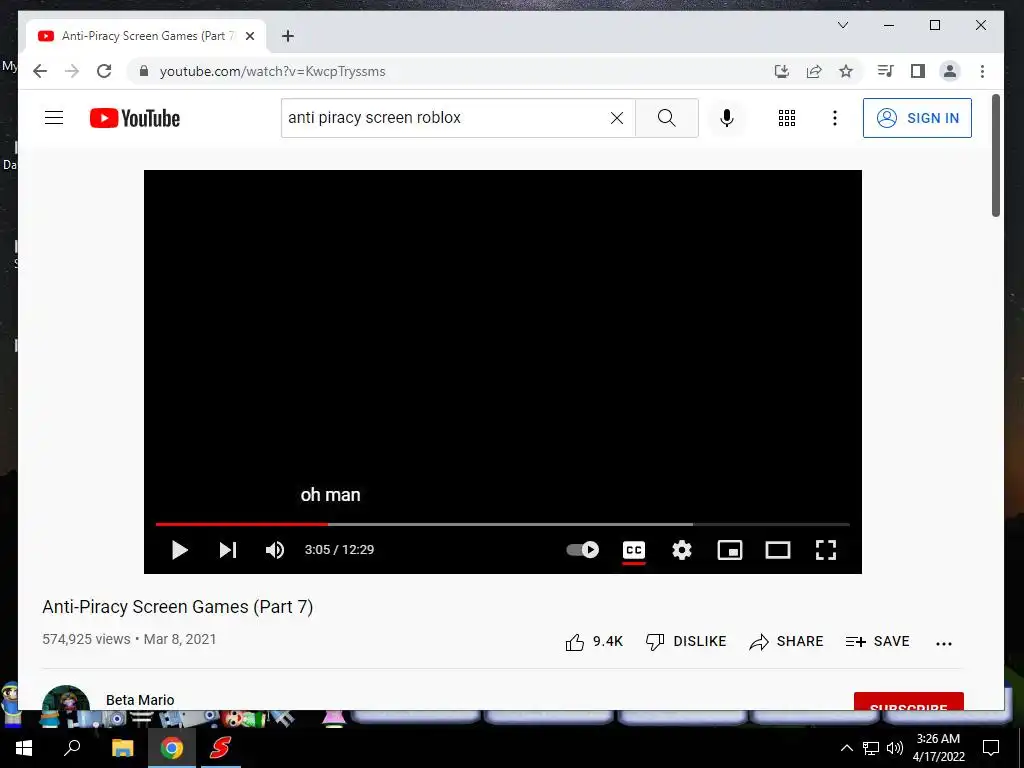Skip to the next video
This screenshot has width=1024, height=768.
pyautogui.click(x=227, y=550)
